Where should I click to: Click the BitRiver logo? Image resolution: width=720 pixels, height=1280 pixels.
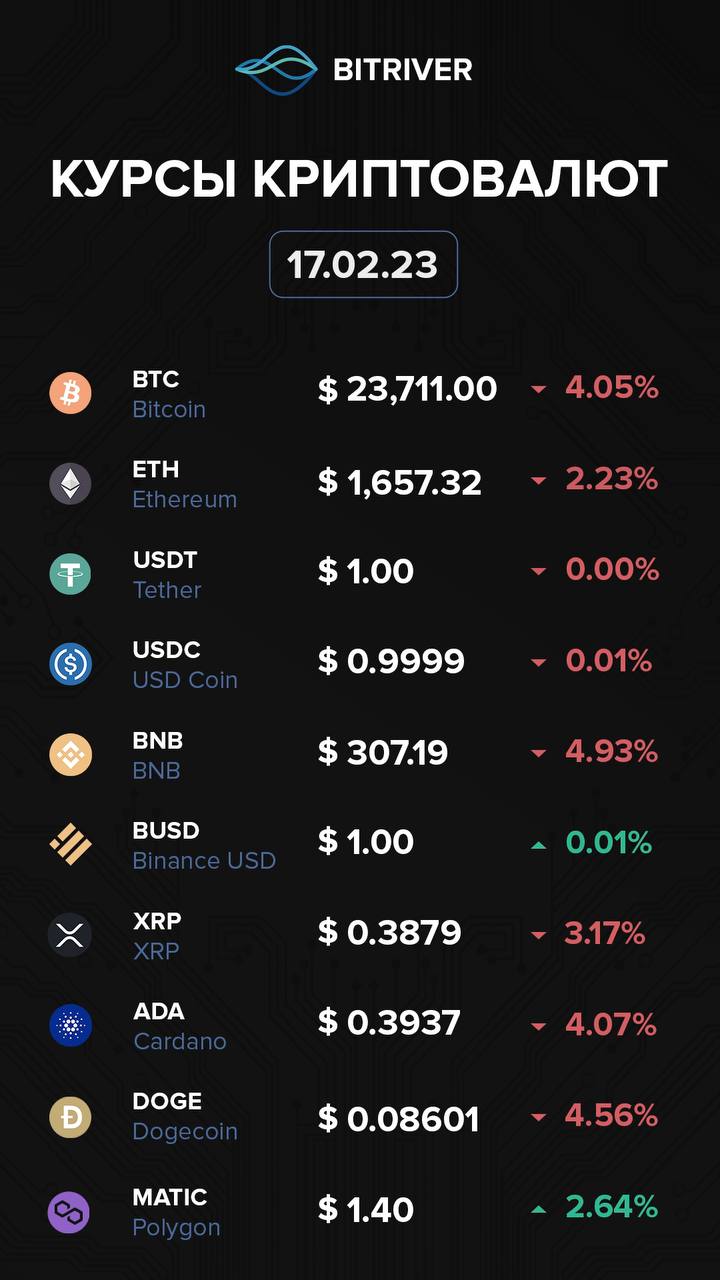click(354, 69)
